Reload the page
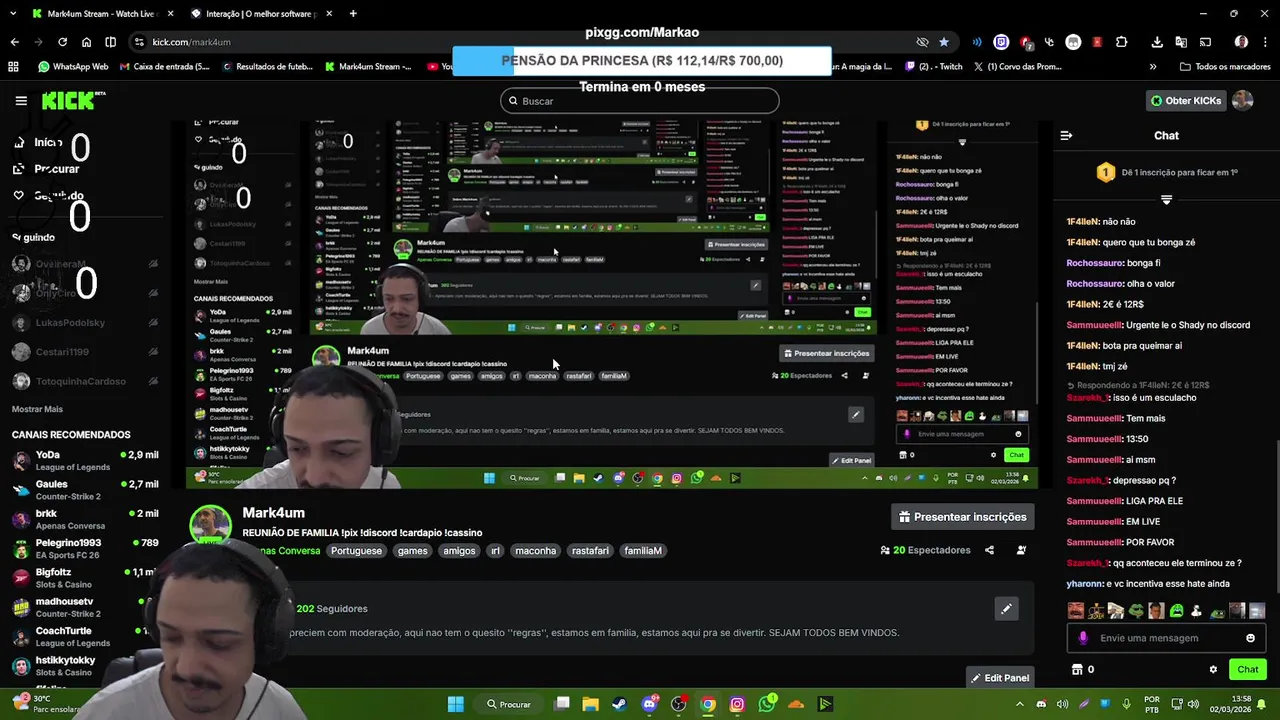1280x720 pixels. click(62, 42)
